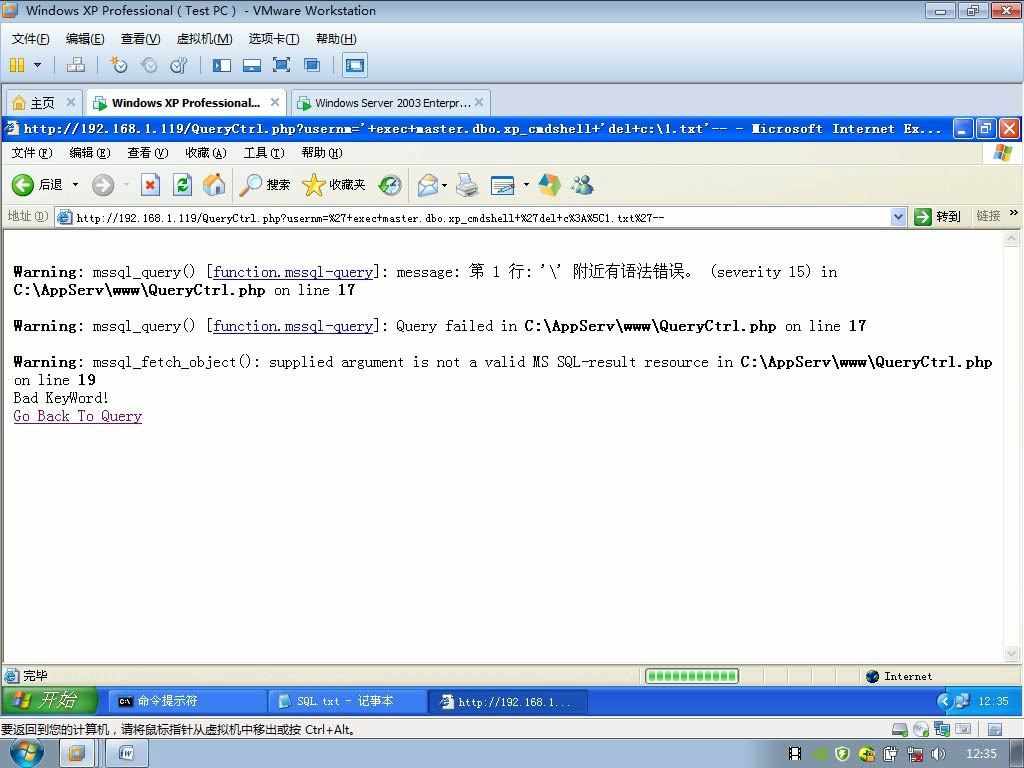Click the IE home page icon

214,185
